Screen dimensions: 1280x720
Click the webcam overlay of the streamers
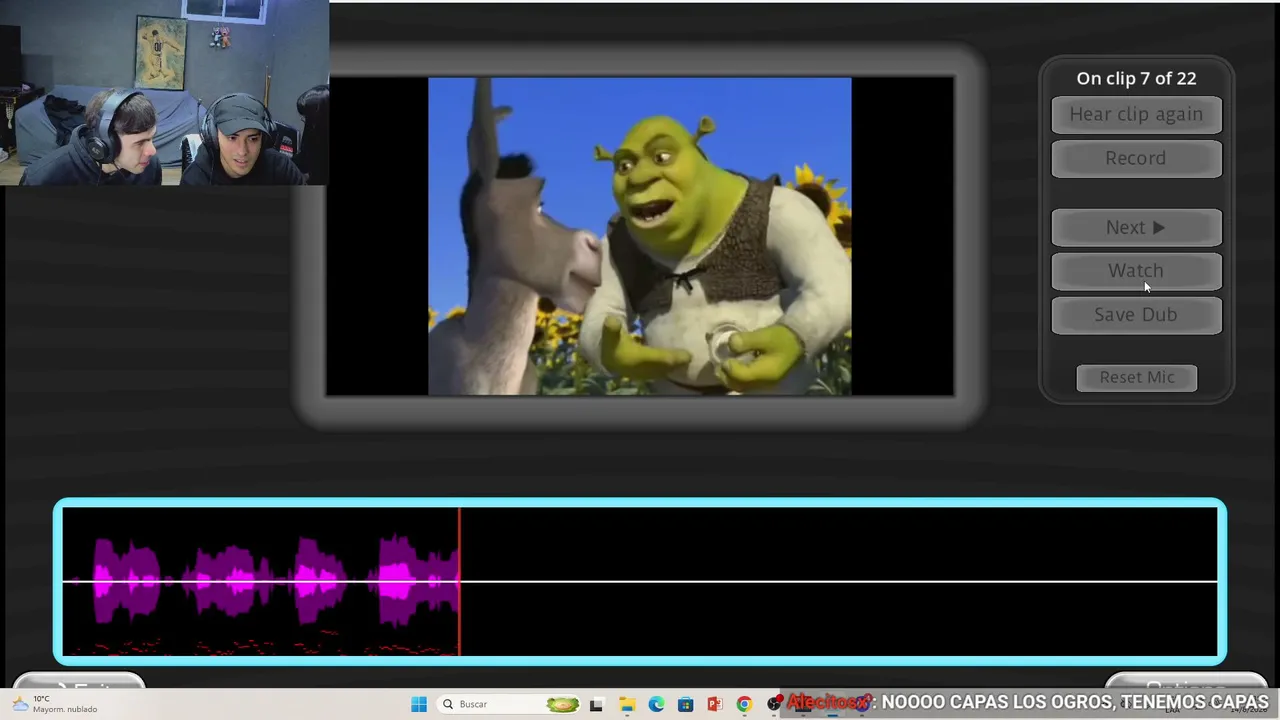pyautogui.click(x=164, y=93)
